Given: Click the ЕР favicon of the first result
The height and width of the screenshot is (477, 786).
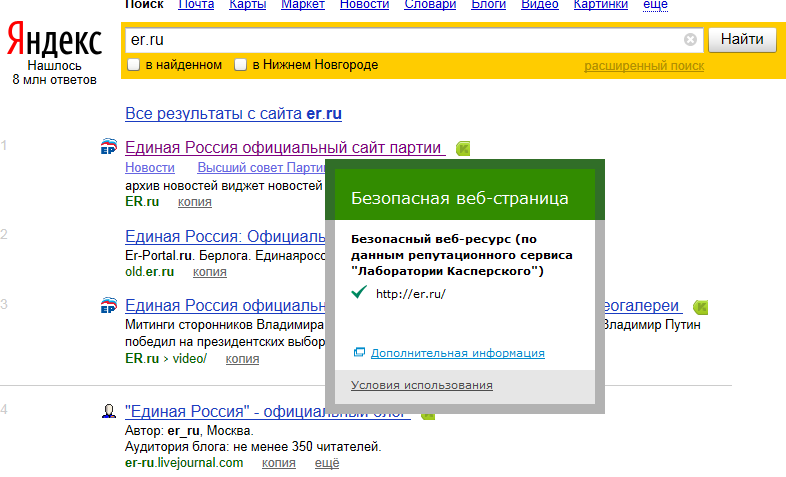Looking at the screenshot, I should [109, 147].
